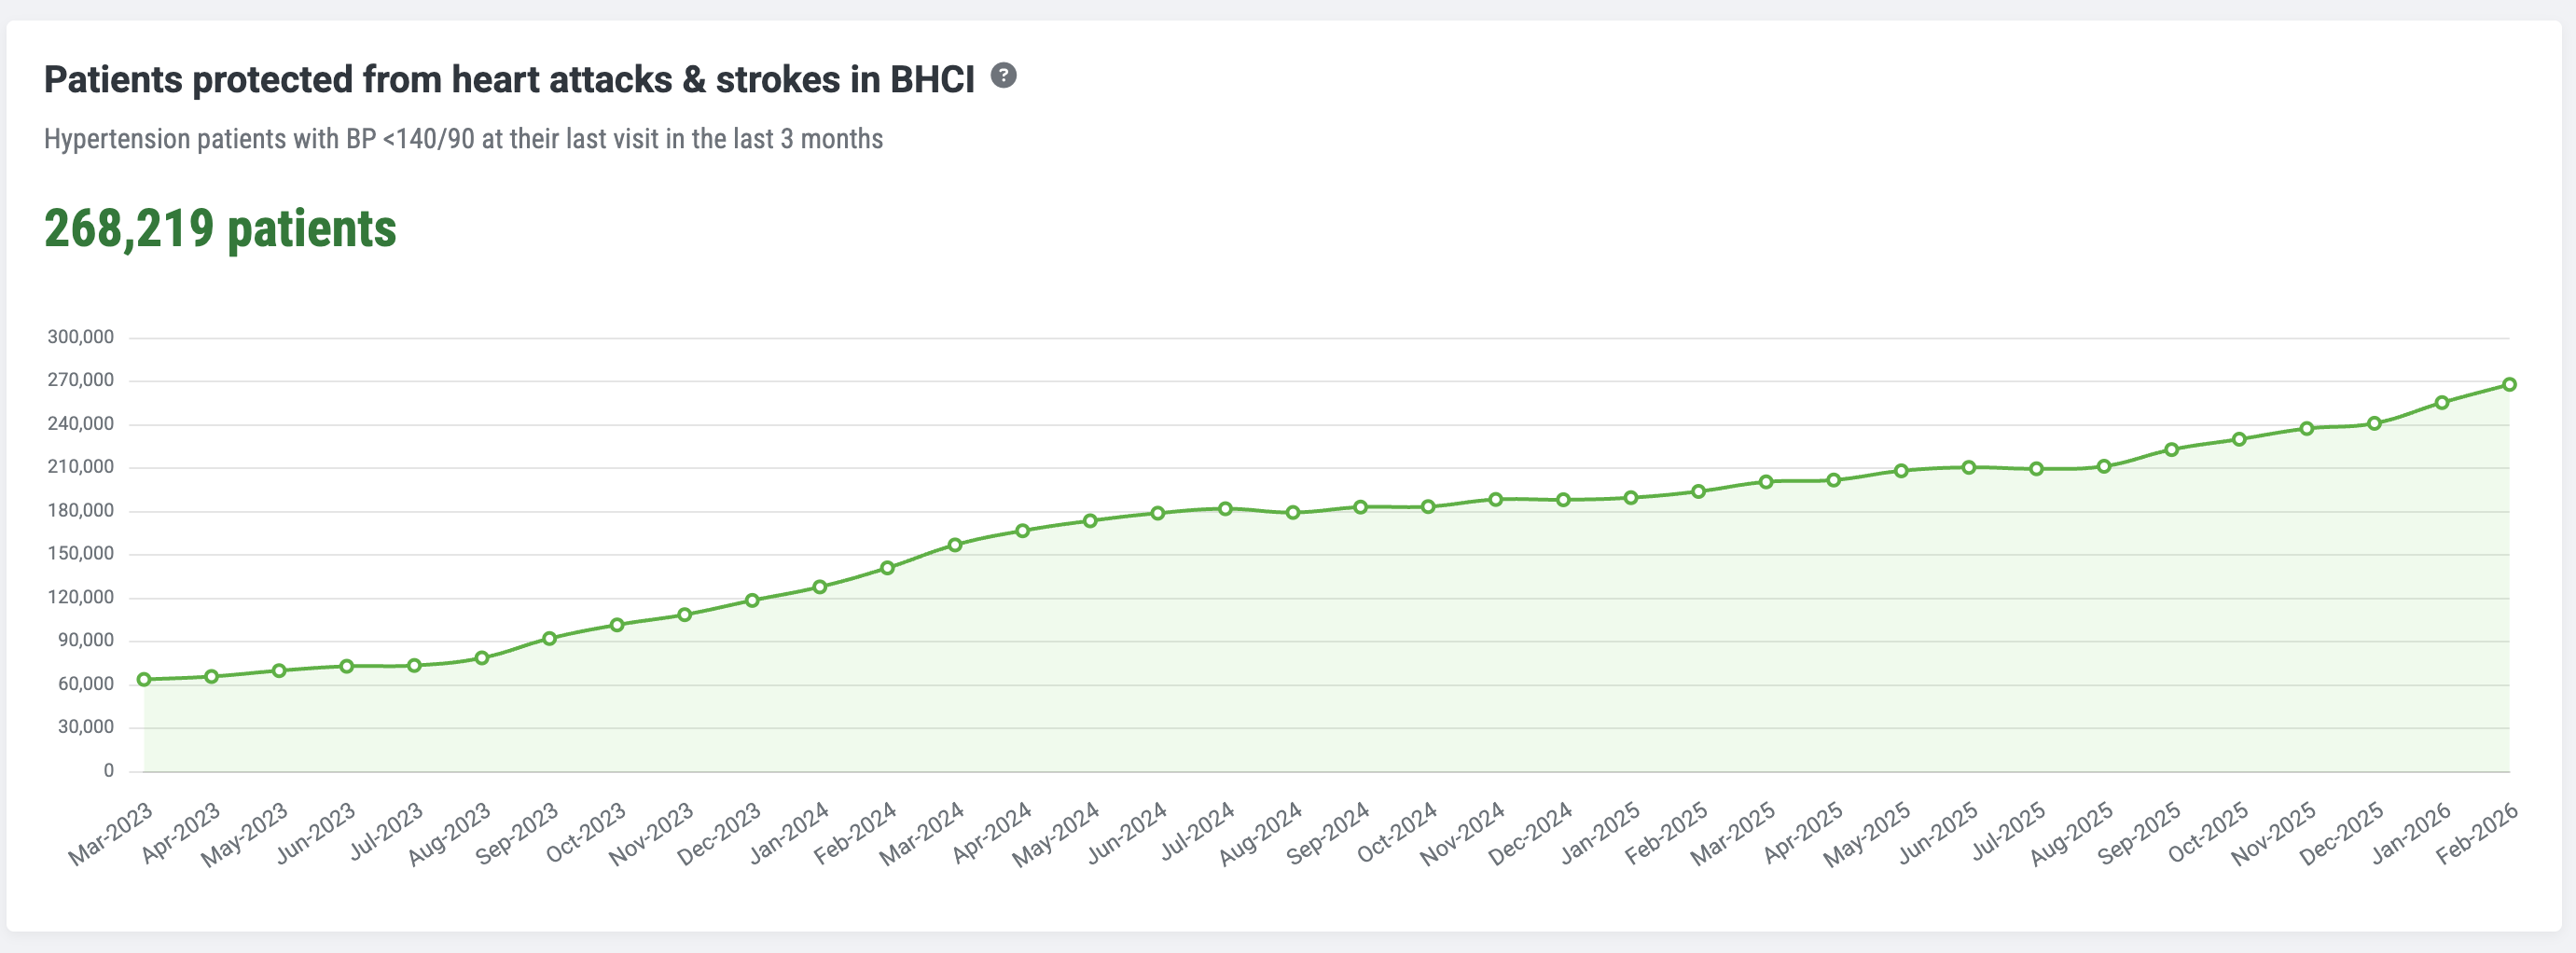This screenshot has height=953, width=2576.
Task: Click the Jan-2025 data point marker
Action: pyautogui.click(x=1631, y=497)
